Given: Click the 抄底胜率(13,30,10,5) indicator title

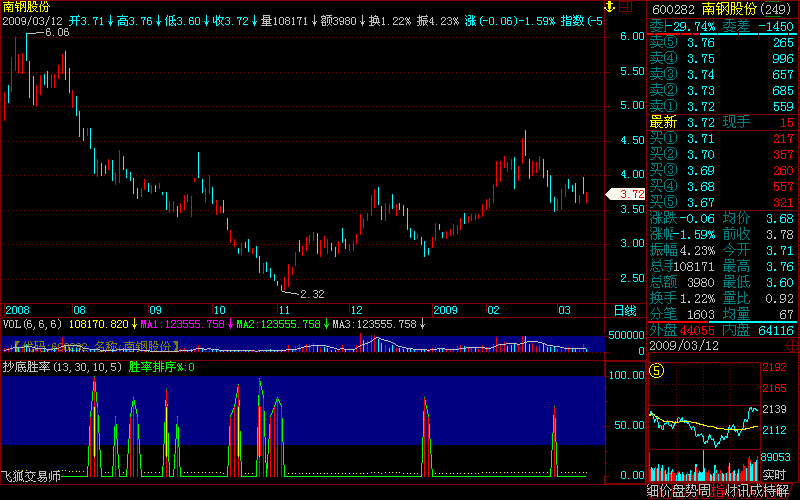Looking at the screenshot, I should coord(62,367).
